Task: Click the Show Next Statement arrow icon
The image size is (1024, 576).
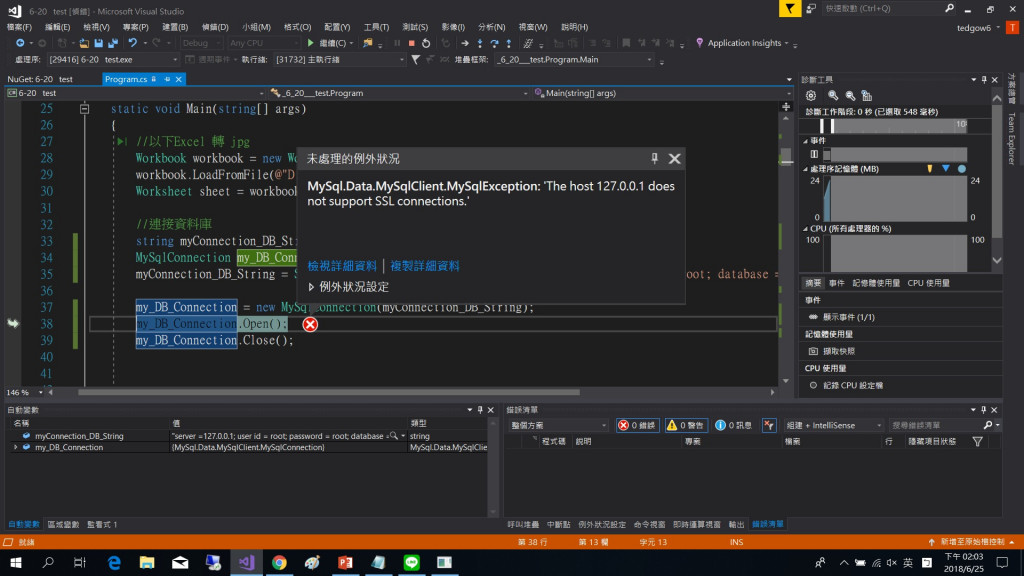Action: coord(464,43)
